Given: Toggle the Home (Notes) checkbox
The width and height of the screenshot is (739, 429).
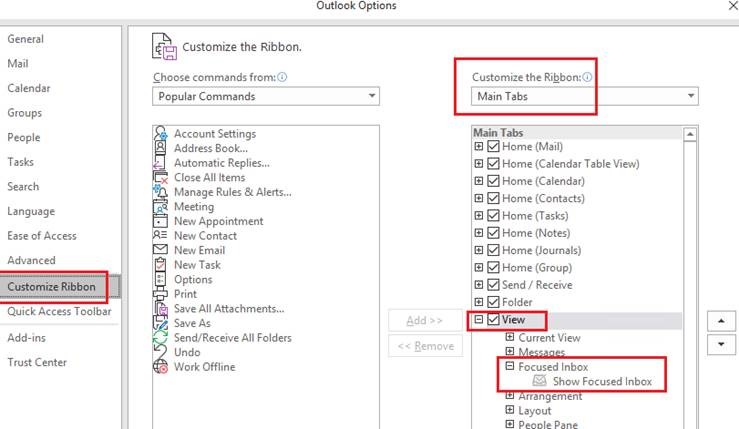Looking at the screenshot, I should coord(493,233).
